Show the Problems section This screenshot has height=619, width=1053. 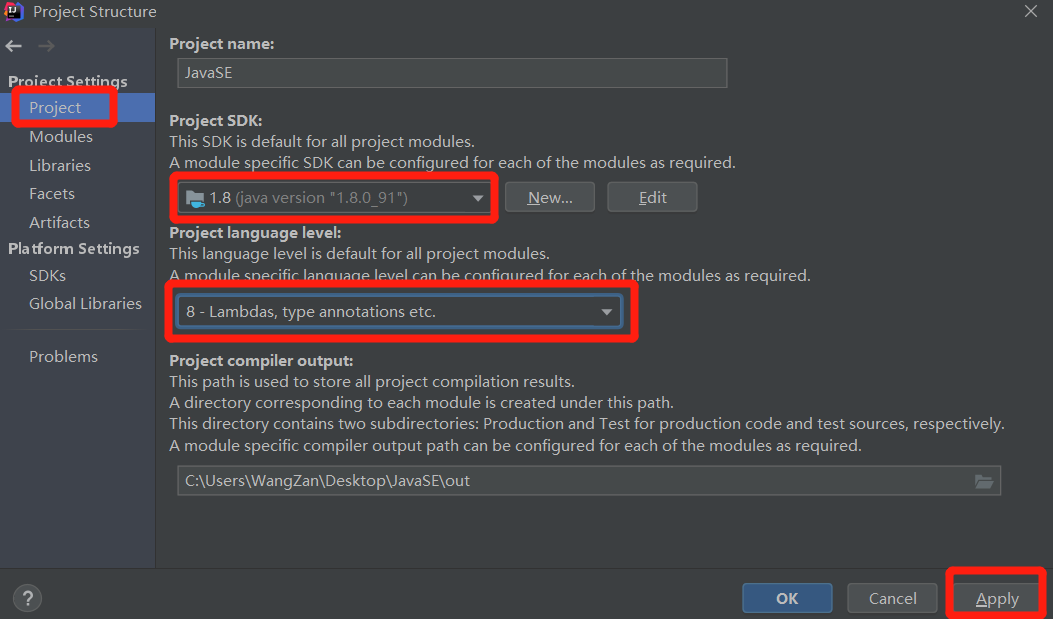[x=63, y=357]
